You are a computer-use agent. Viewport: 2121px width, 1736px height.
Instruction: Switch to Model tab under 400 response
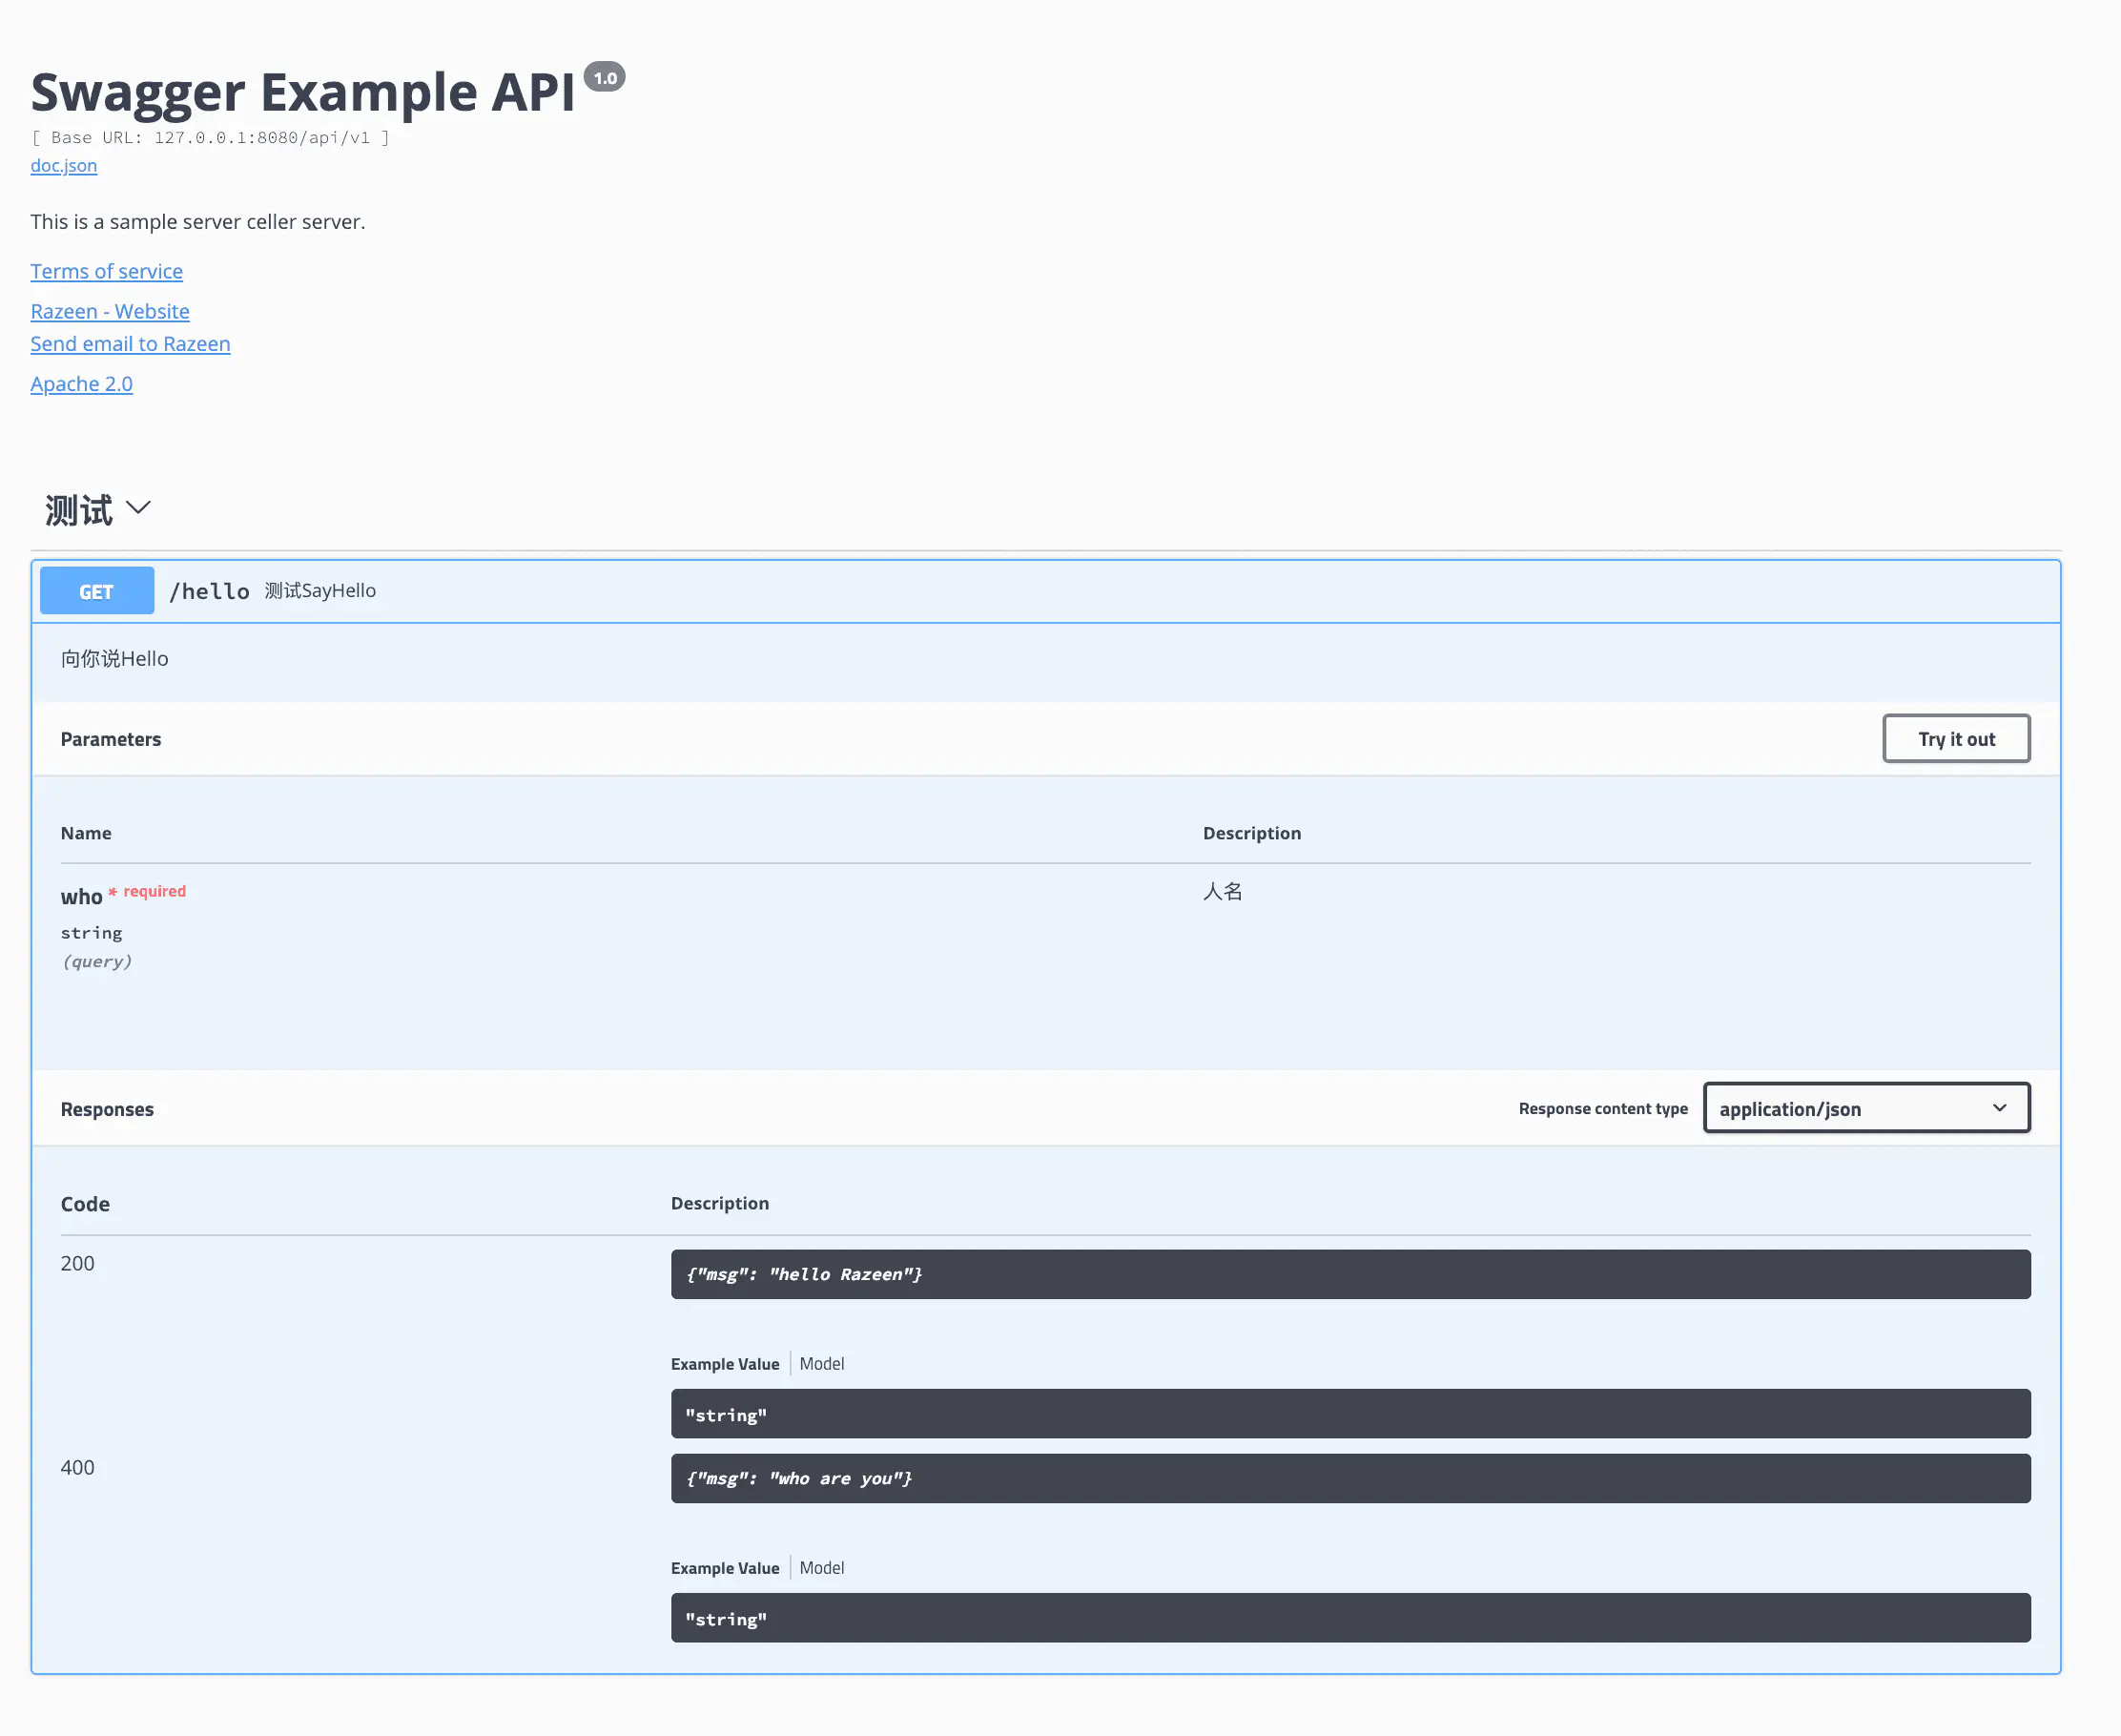click(821, 1568)
